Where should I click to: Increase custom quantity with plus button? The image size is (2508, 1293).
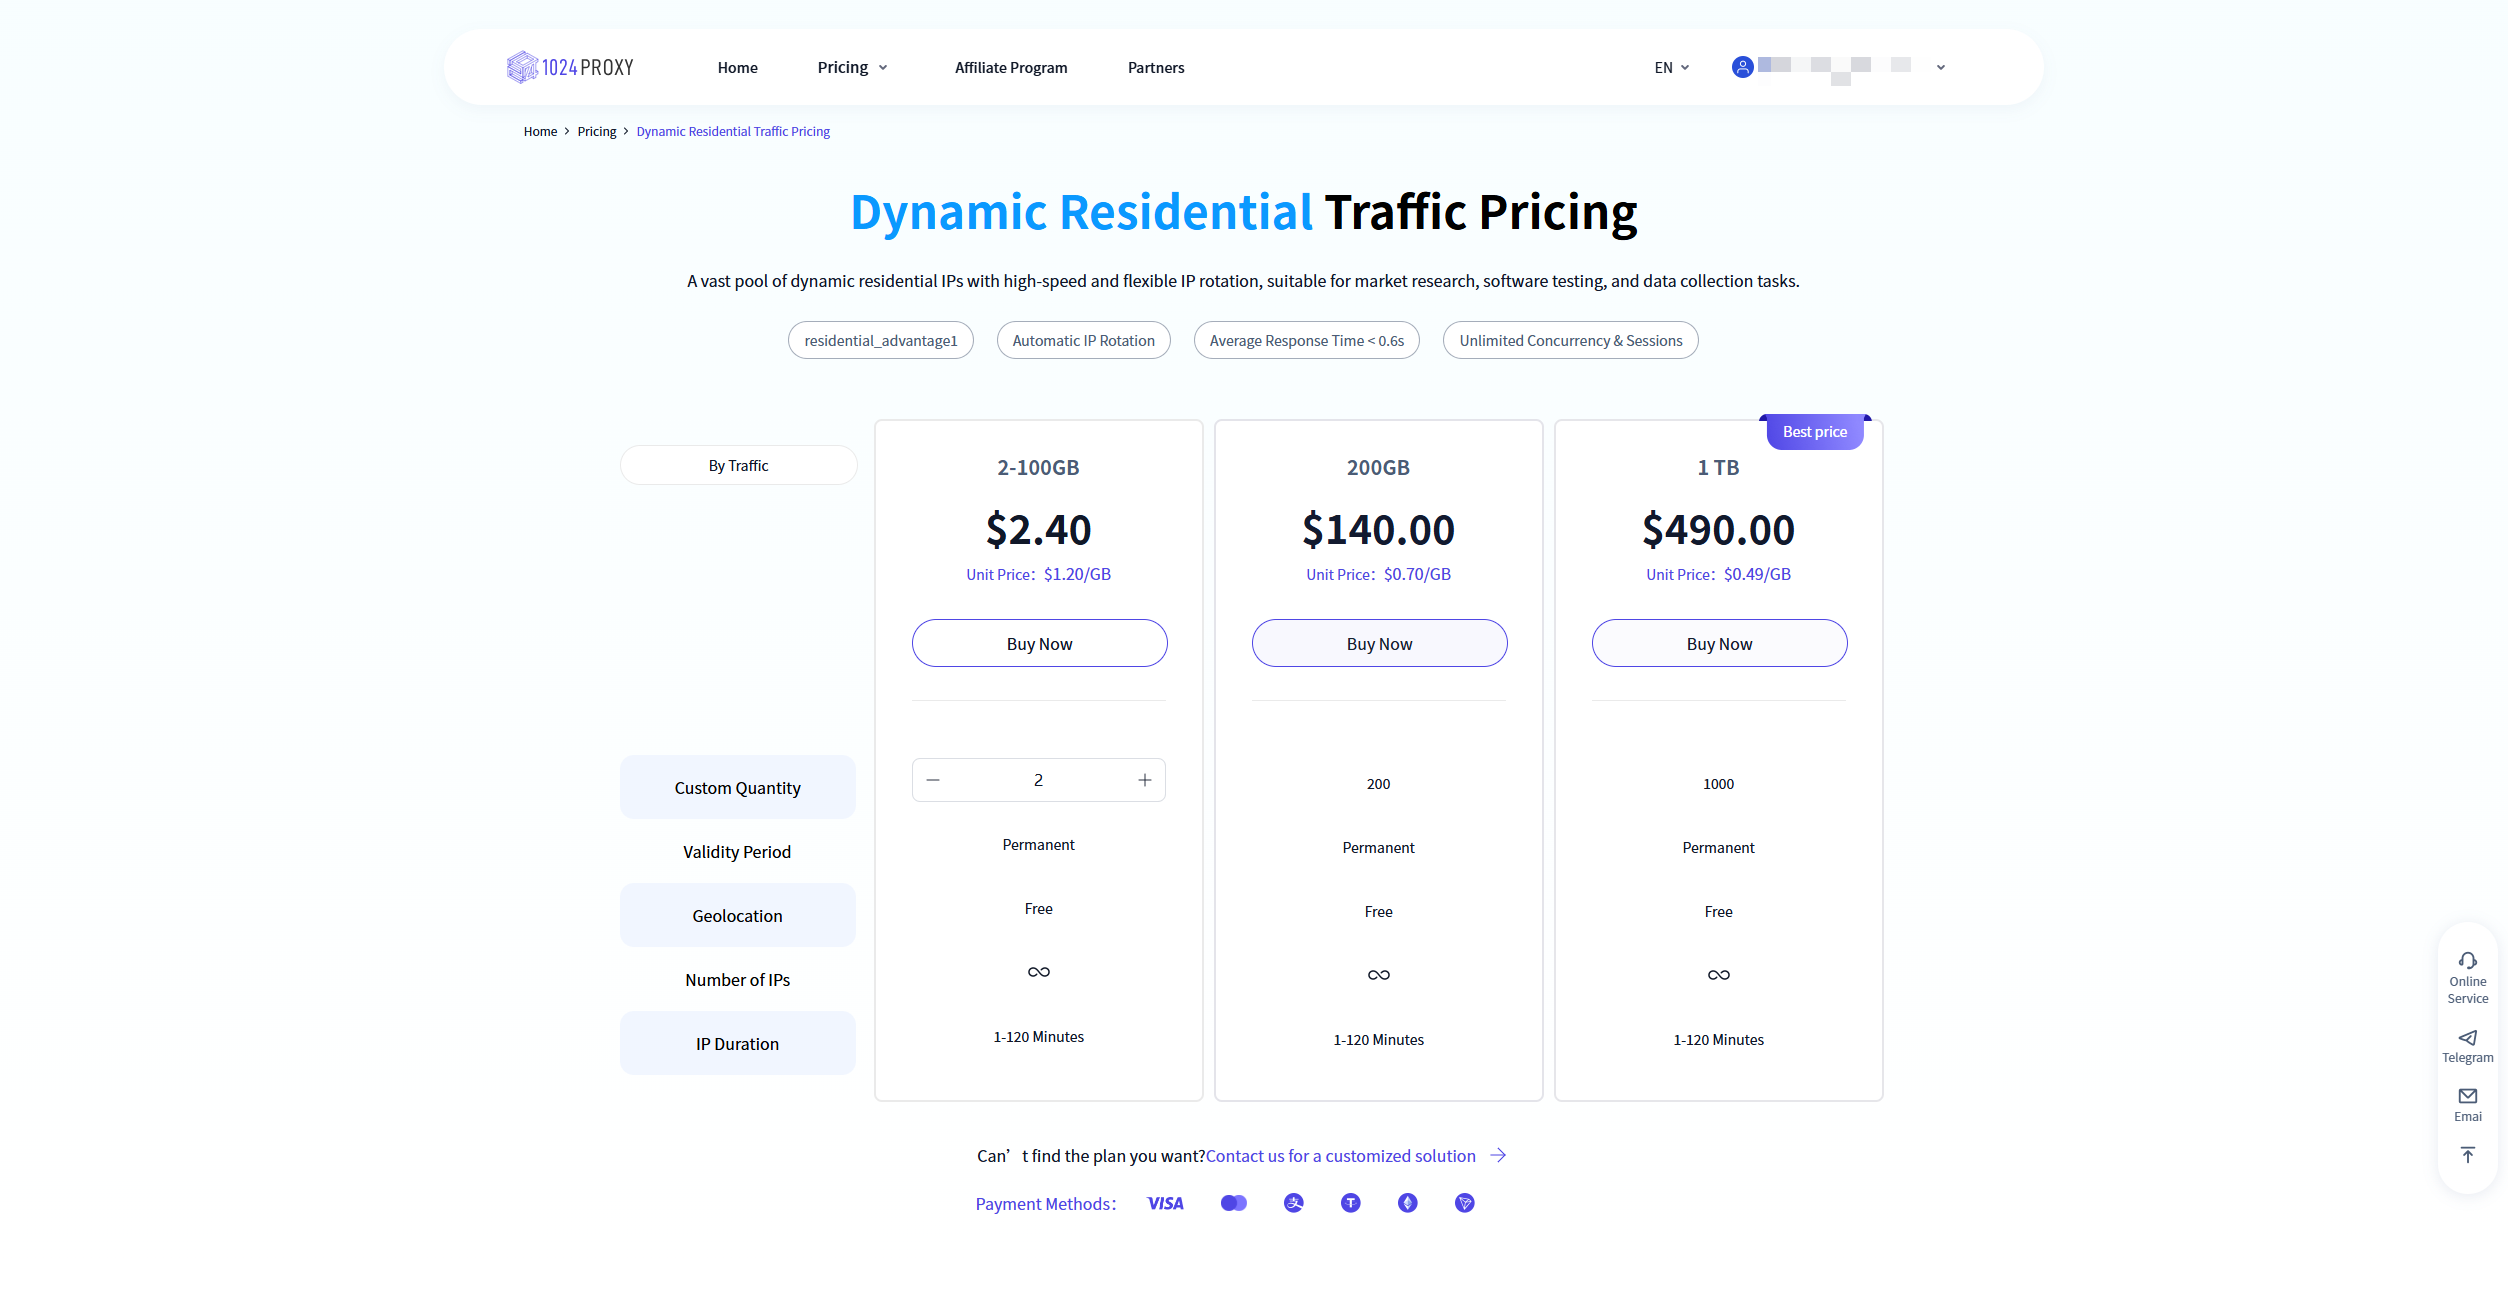pyautogui.click(x=1145, y=780)
